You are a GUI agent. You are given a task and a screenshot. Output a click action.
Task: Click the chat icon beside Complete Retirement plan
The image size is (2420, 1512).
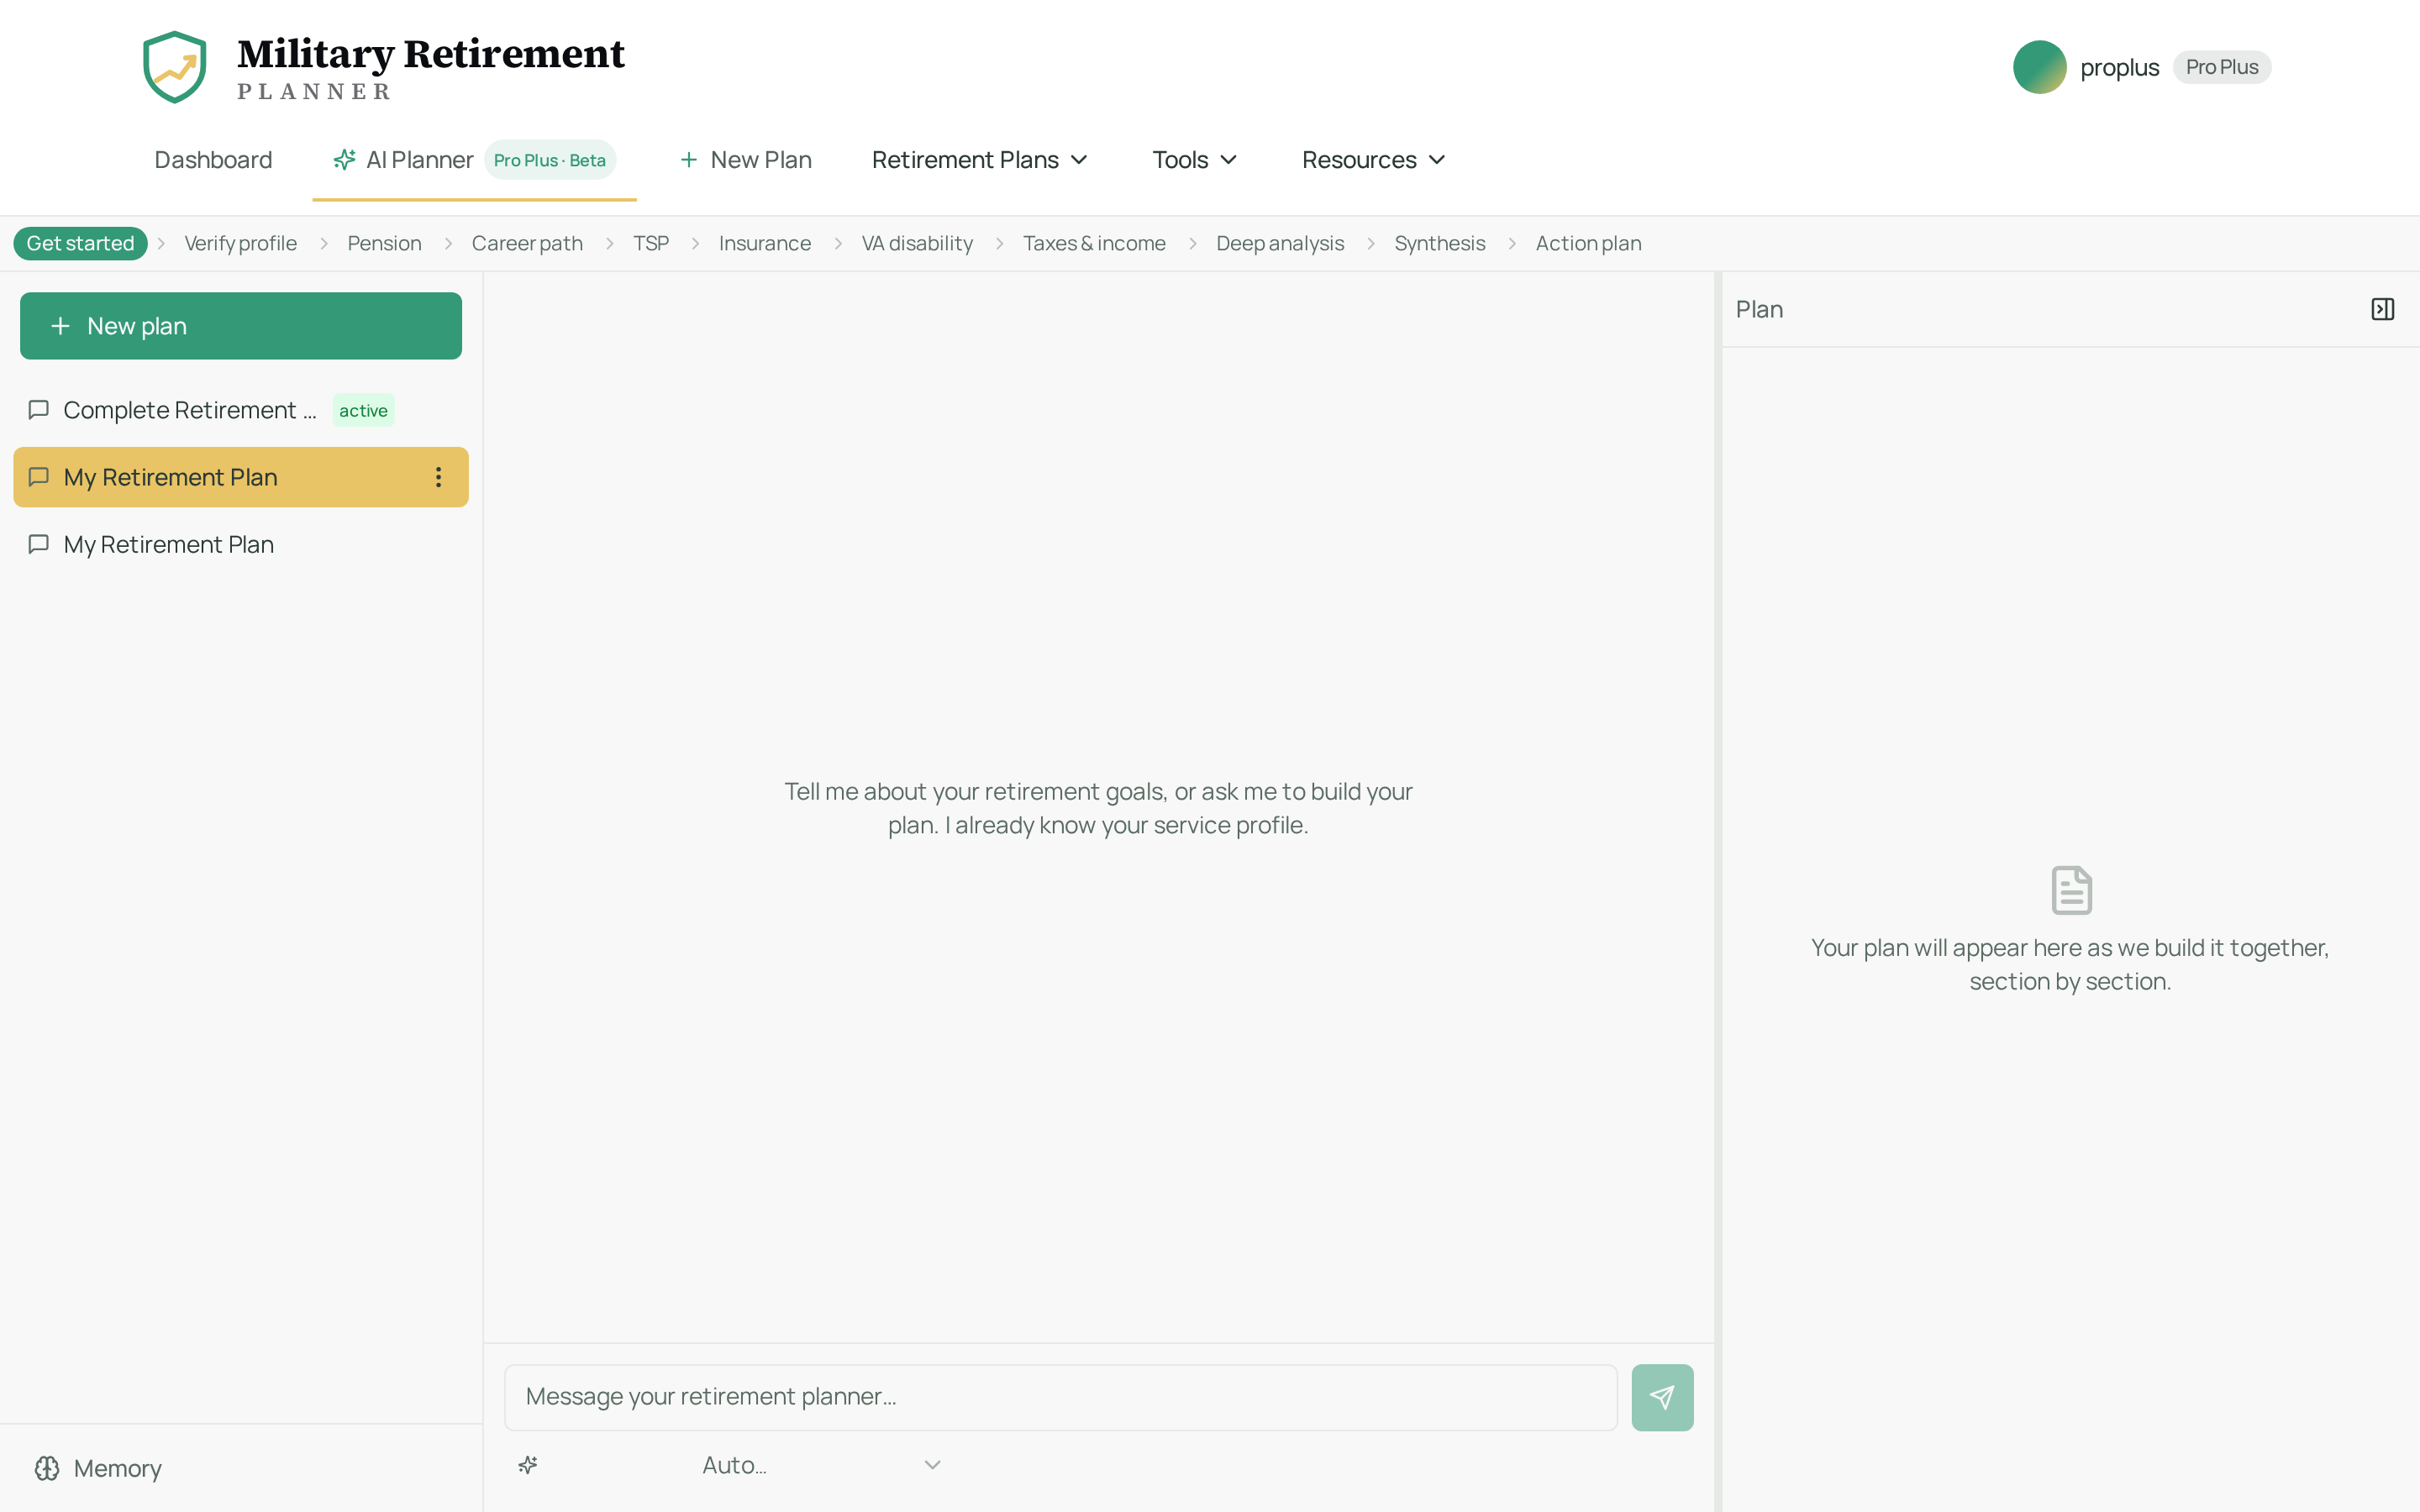pyautogui.click(x=39, y=410)
